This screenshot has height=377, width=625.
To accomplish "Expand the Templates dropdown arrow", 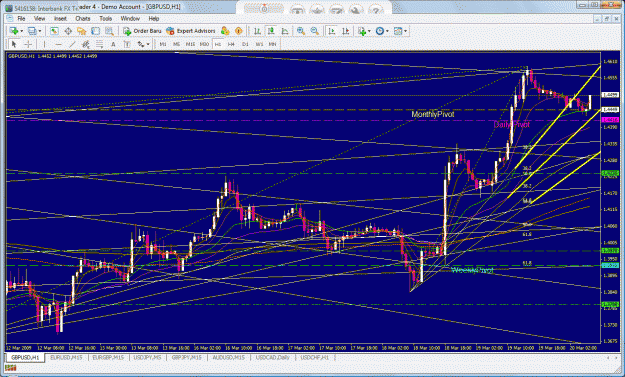I will tap(405, 31).
